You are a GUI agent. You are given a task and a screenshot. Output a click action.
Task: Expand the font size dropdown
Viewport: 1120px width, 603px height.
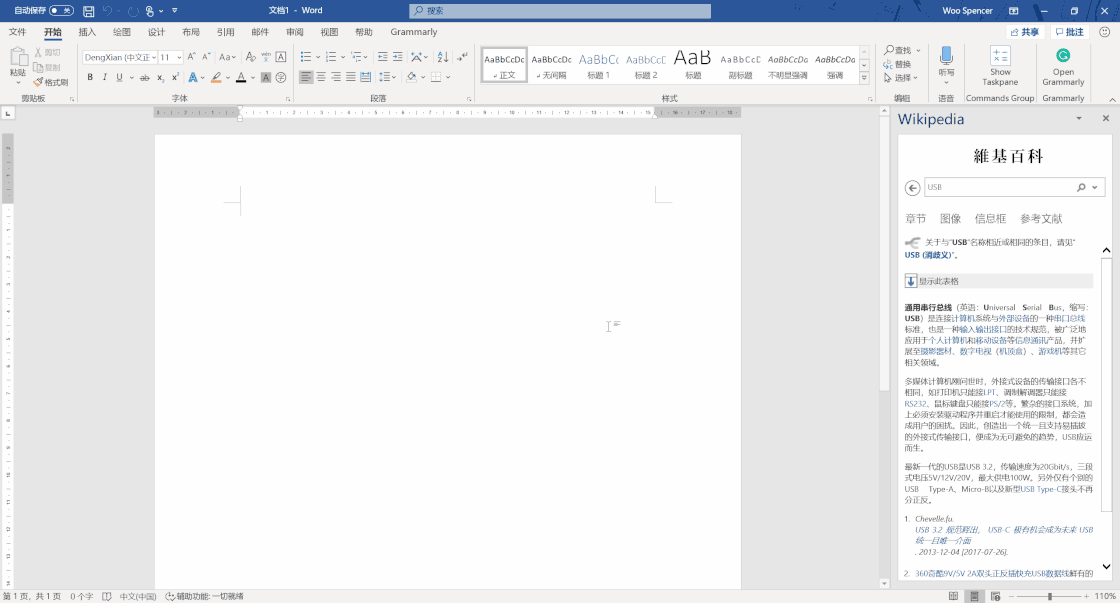pyautogui.click(x=178, y=58)
